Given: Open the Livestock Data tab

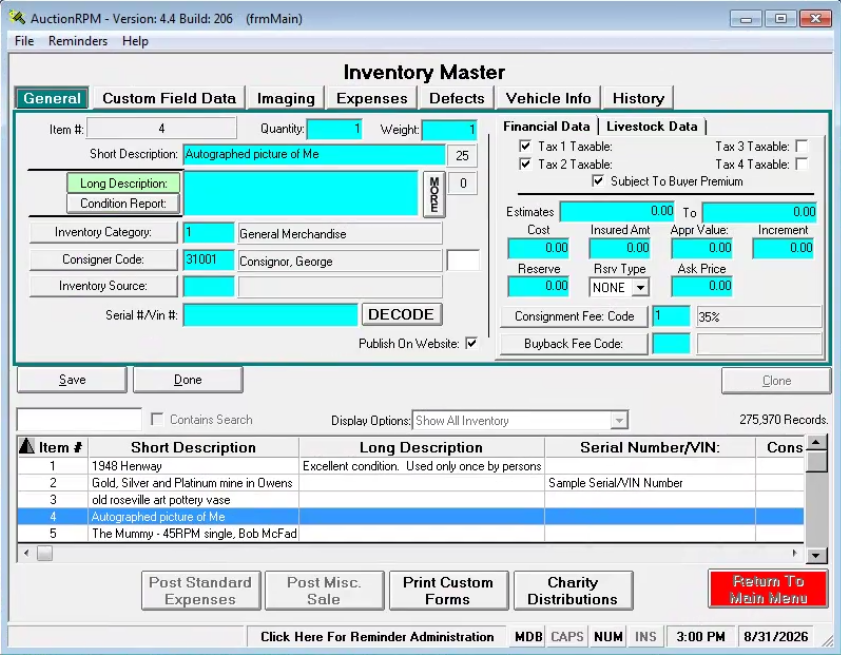Looking at the screenshot, I should (x=652, y=127).
